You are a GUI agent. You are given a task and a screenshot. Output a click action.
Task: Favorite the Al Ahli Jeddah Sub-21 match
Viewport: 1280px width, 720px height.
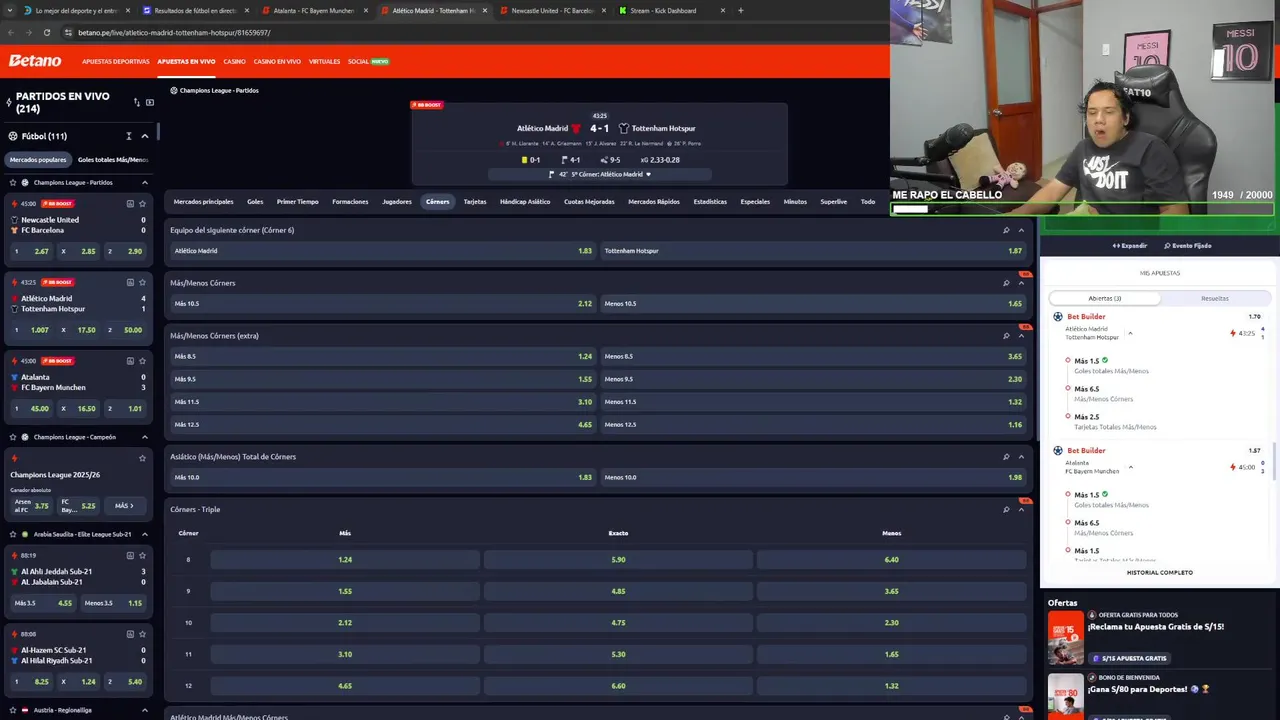coord(142,555)
